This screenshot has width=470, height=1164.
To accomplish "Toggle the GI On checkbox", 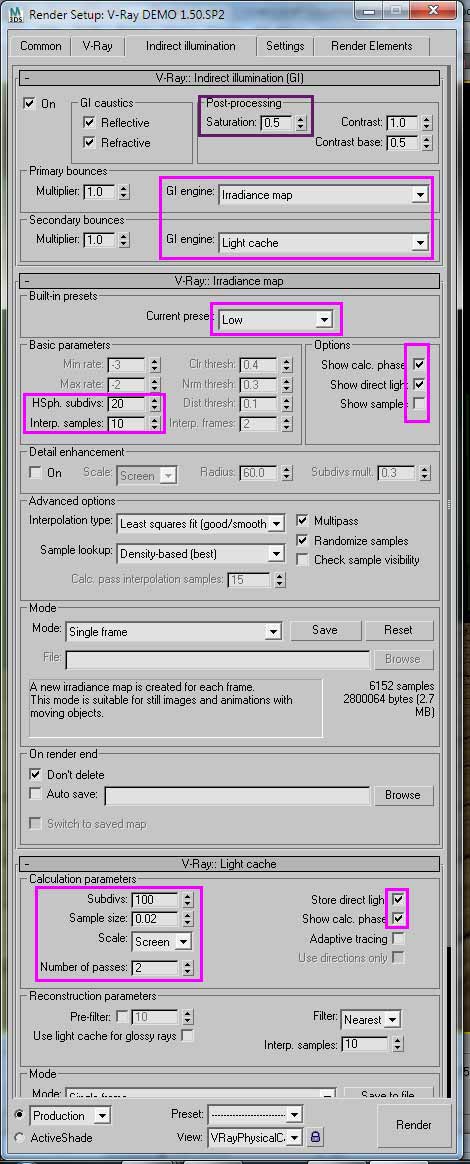I will (x=30, y=104).
